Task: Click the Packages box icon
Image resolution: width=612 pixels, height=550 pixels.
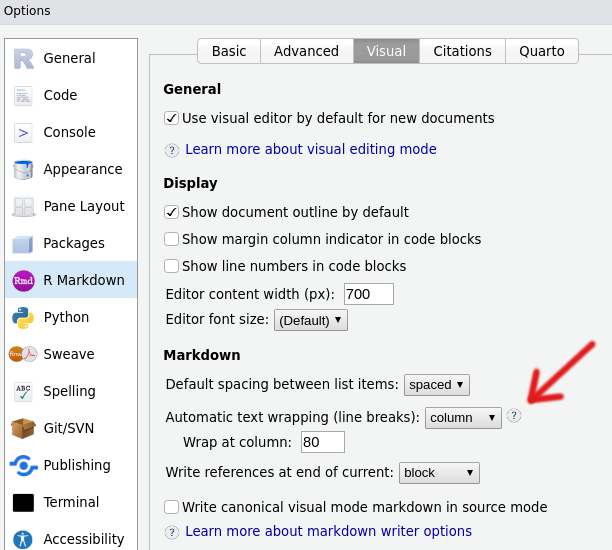Action: [x=23, y=244]
